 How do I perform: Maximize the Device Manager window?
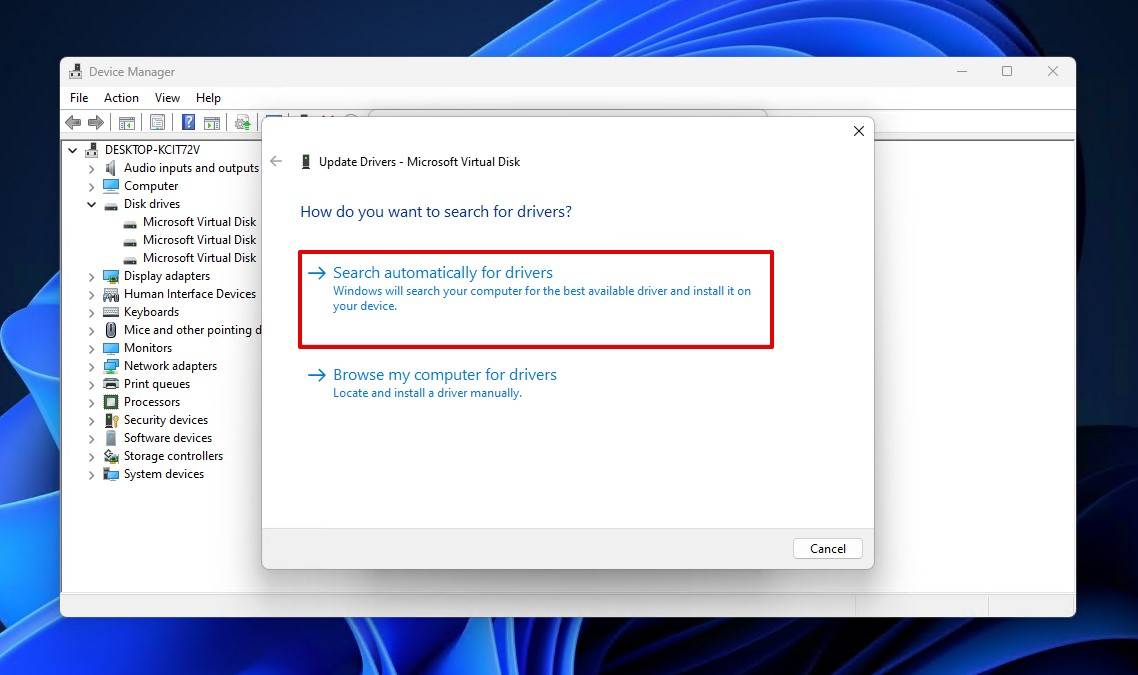pyautogui.click(x=1007, y=71)
